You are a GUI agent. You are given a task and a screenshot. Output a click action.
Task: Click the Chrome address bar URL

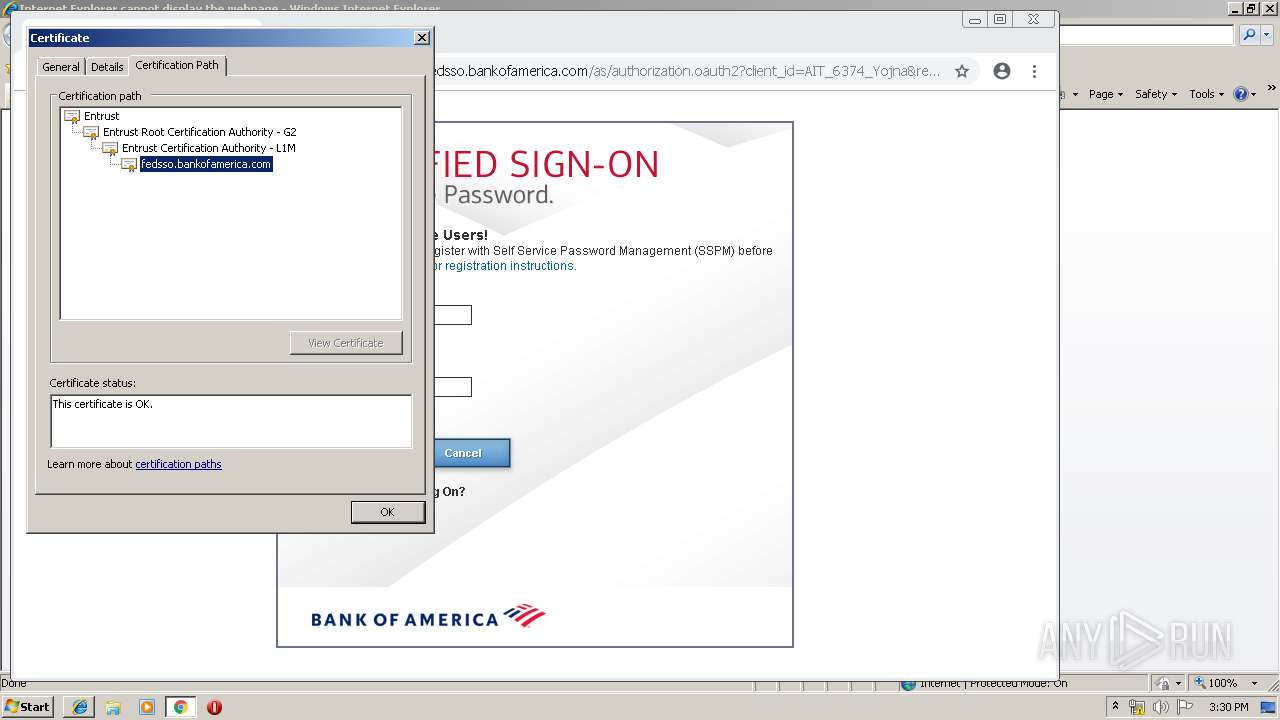688,71
